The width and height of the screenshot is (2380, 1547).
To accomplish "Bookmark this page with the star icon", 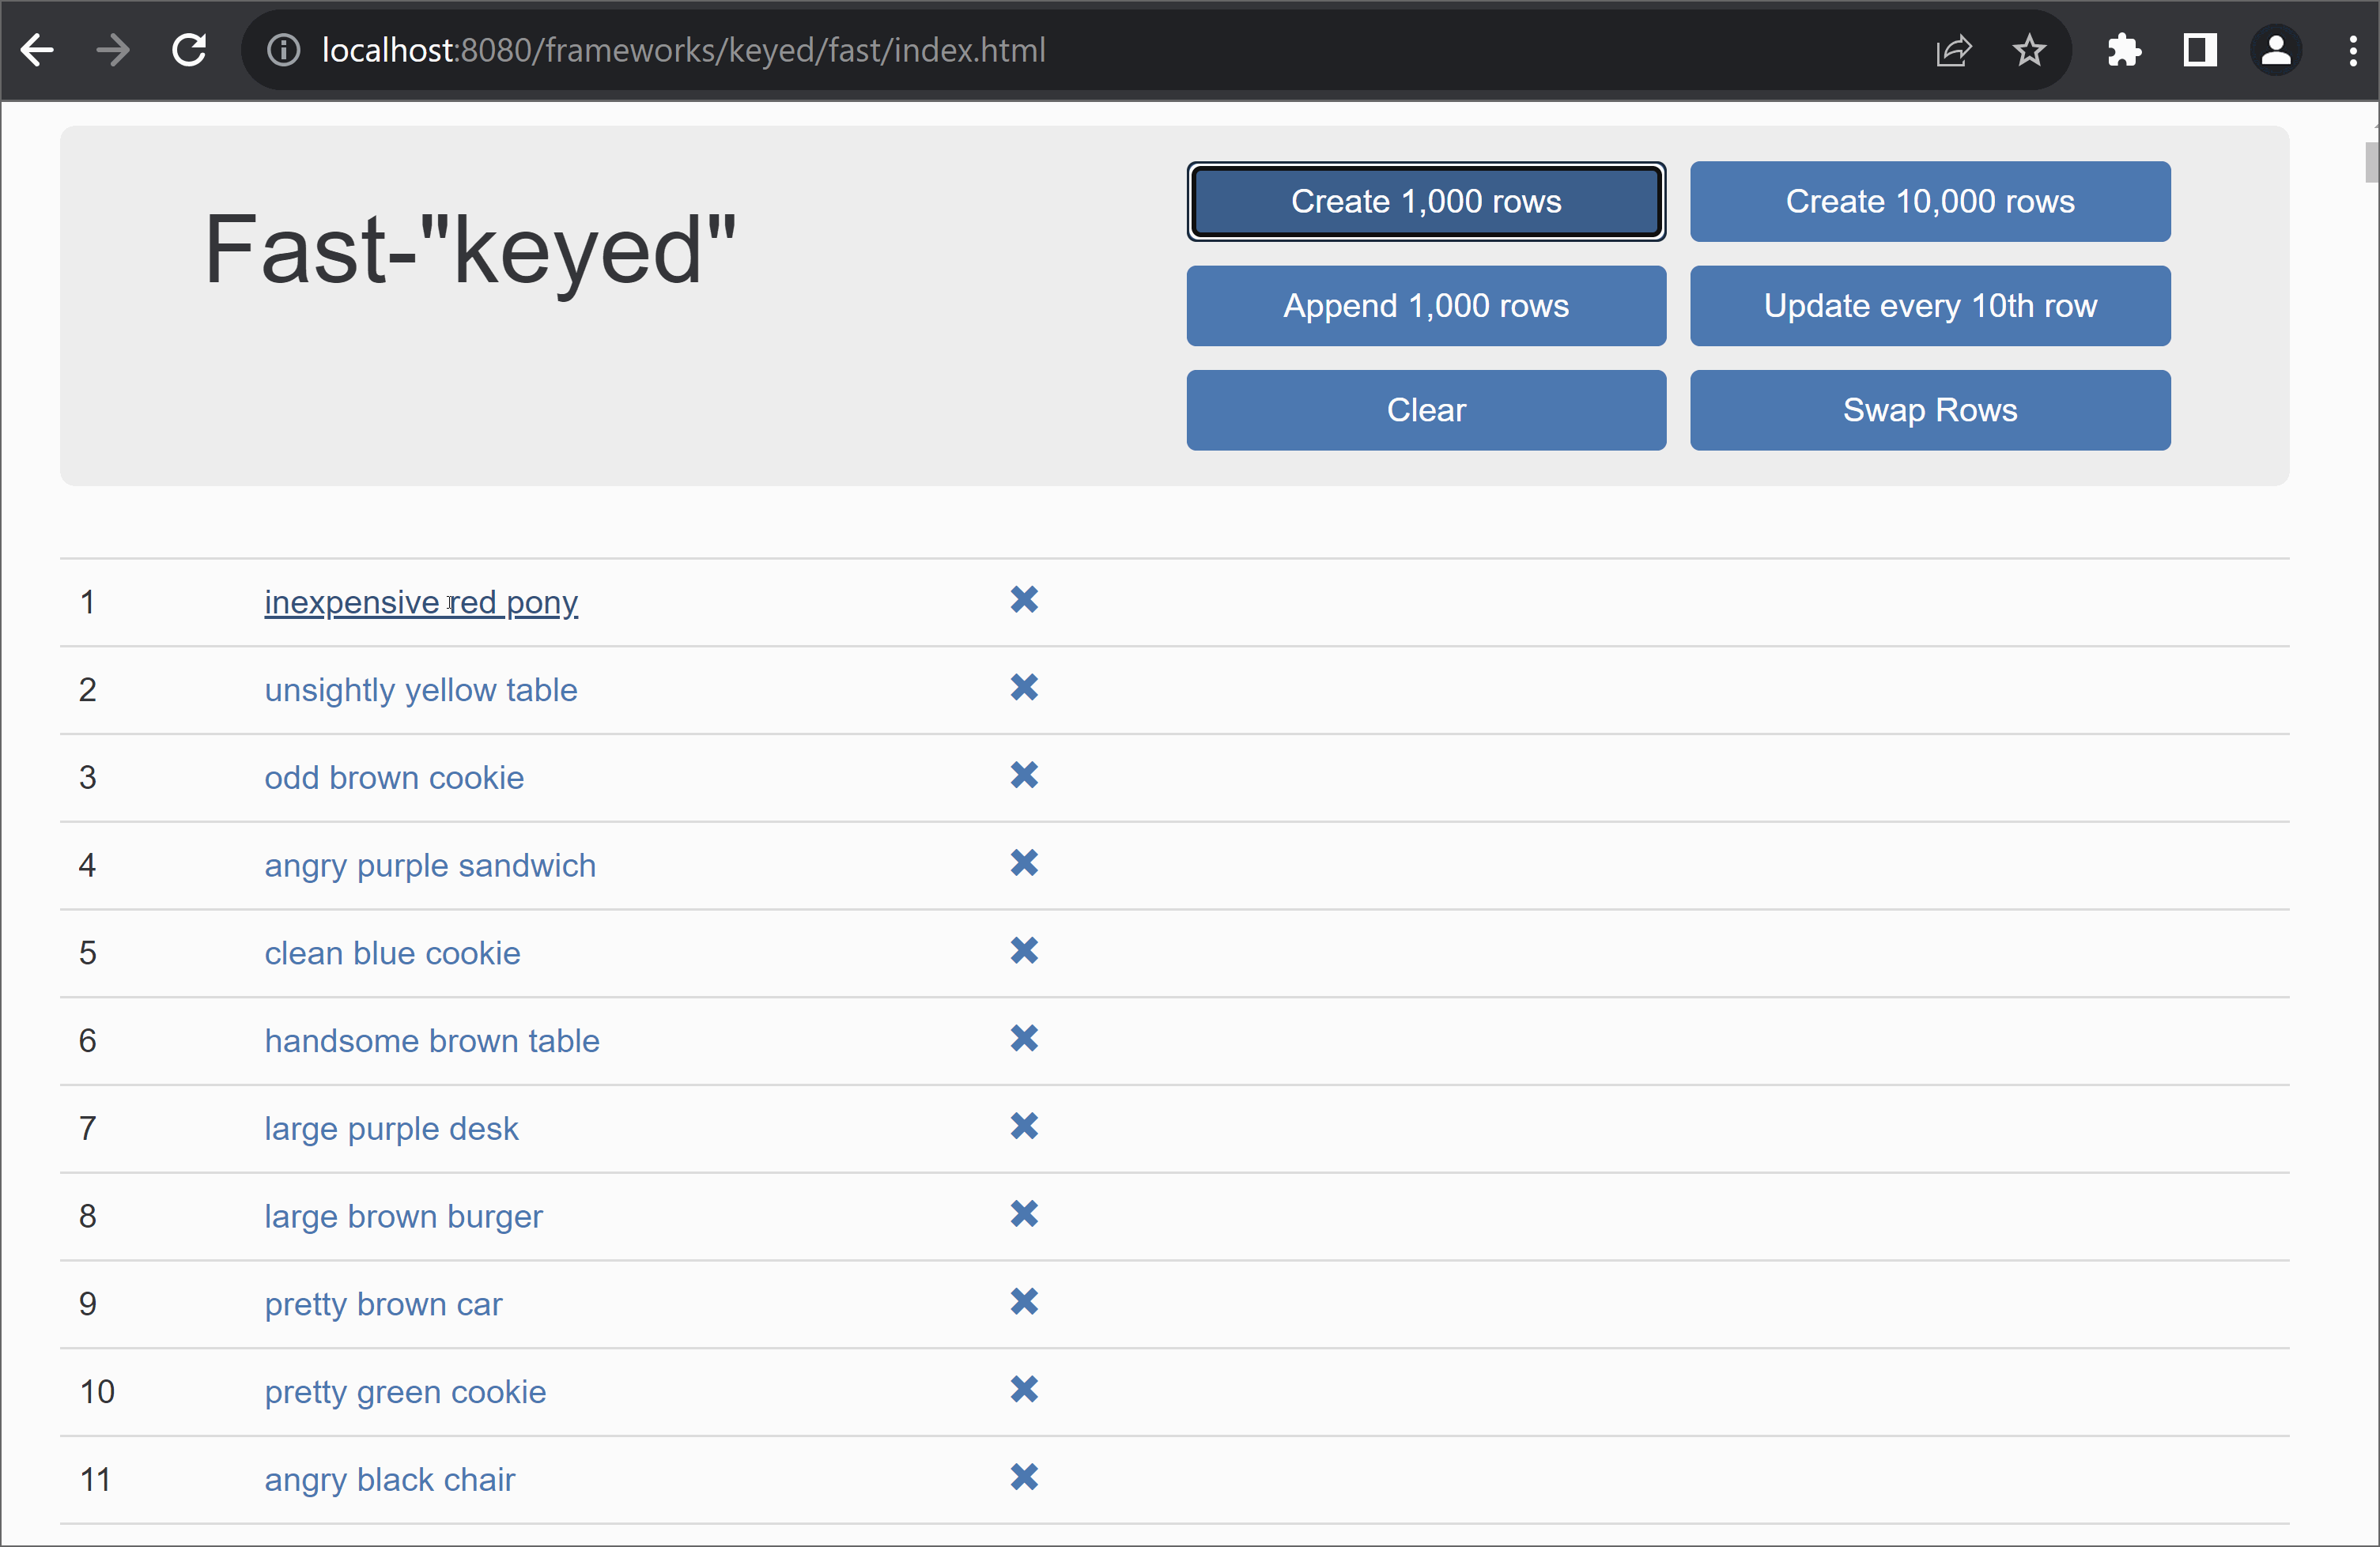I will [2029, 50].
